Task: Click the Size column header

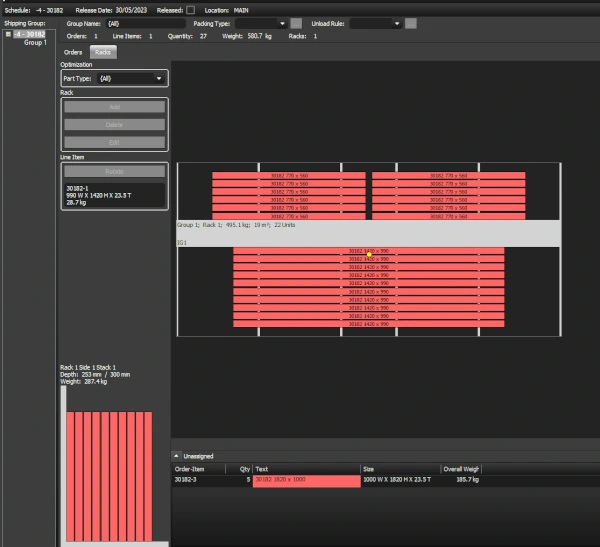Action: [401, 469]
